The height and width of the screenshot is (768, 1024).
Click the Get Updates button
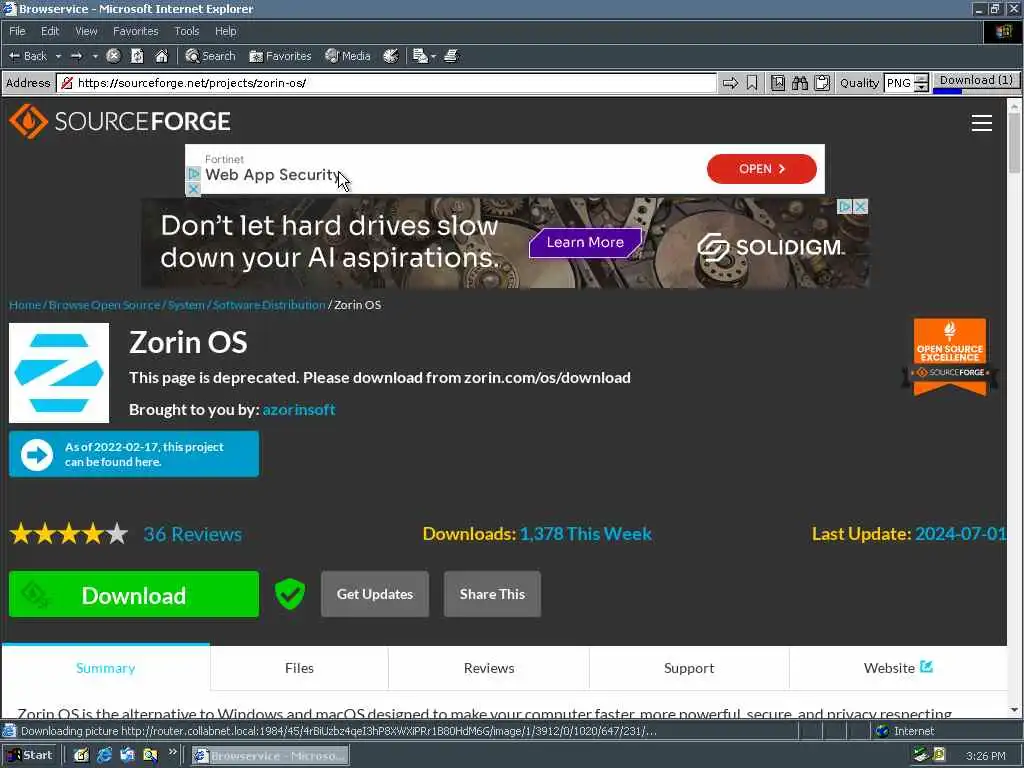coord(375,594)
